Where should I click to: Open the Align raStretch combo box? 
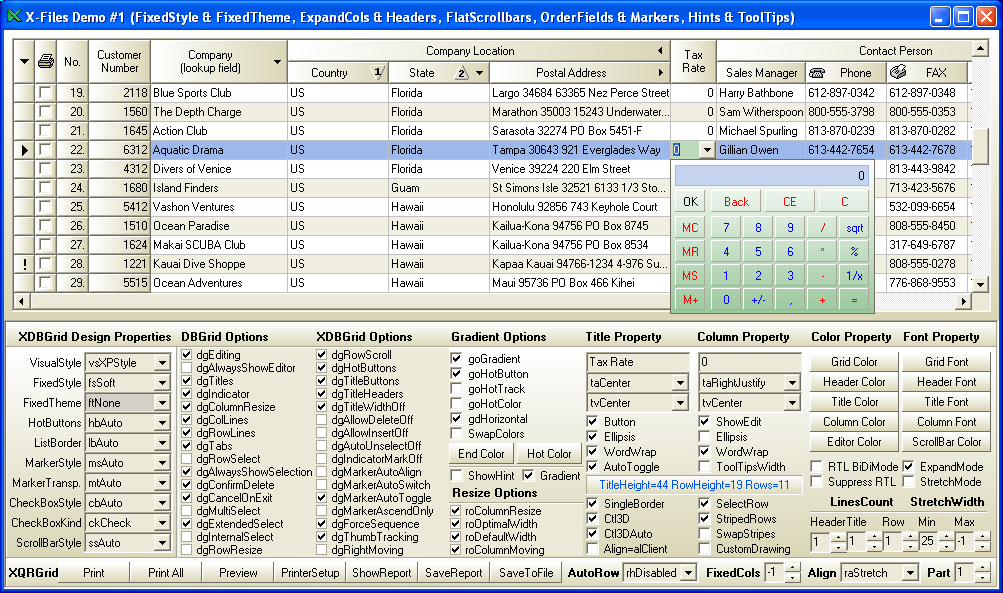coord(908,573)
